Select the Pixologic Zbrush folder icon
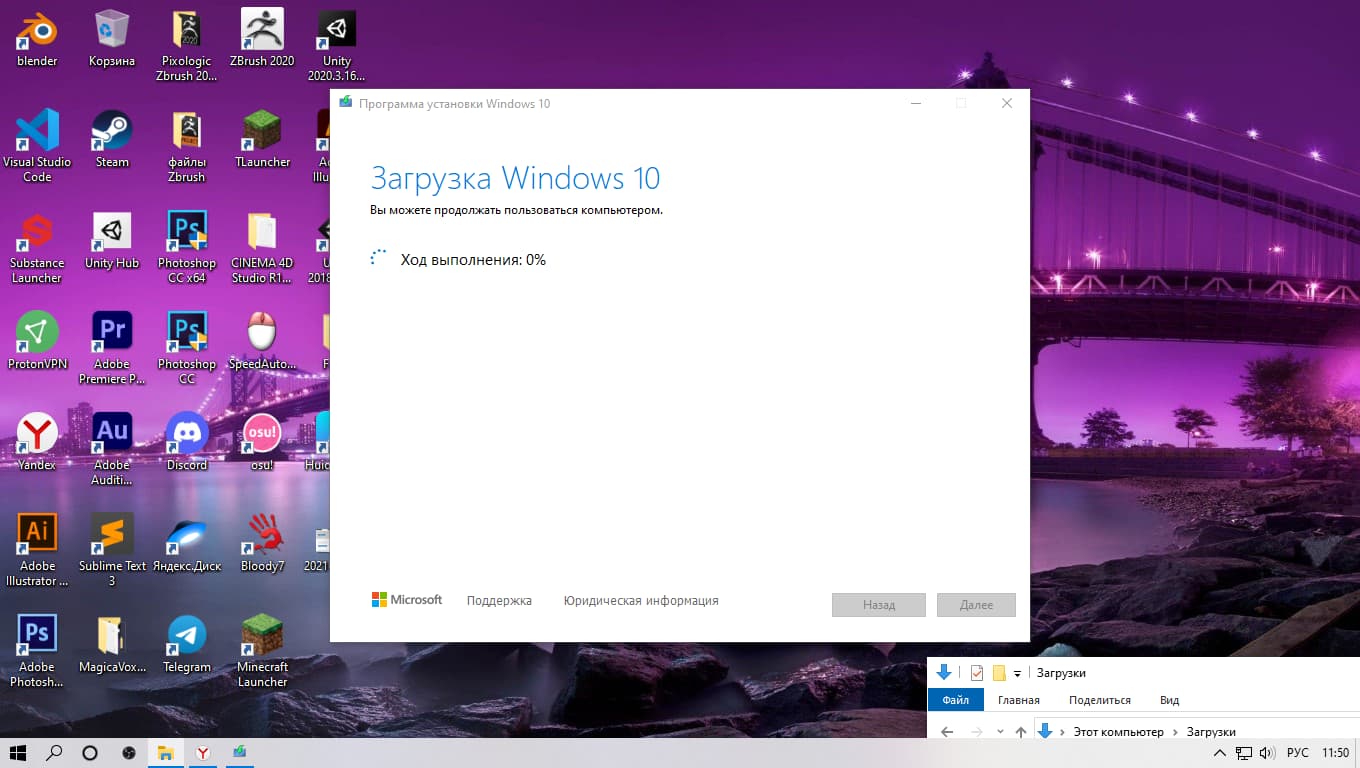1360x768 pixels. (187, 45)
